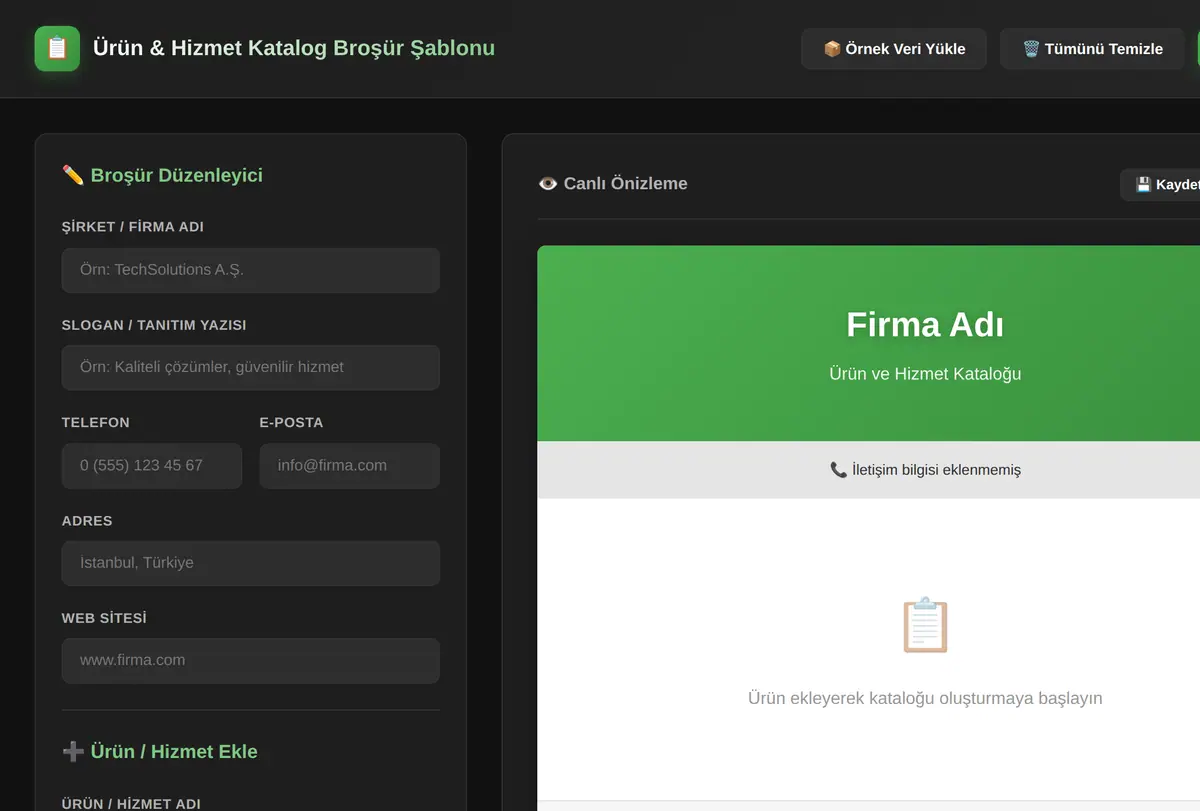The image size is (1200, 811).
Task: Click the app title in the header
Action: [294, 48]
